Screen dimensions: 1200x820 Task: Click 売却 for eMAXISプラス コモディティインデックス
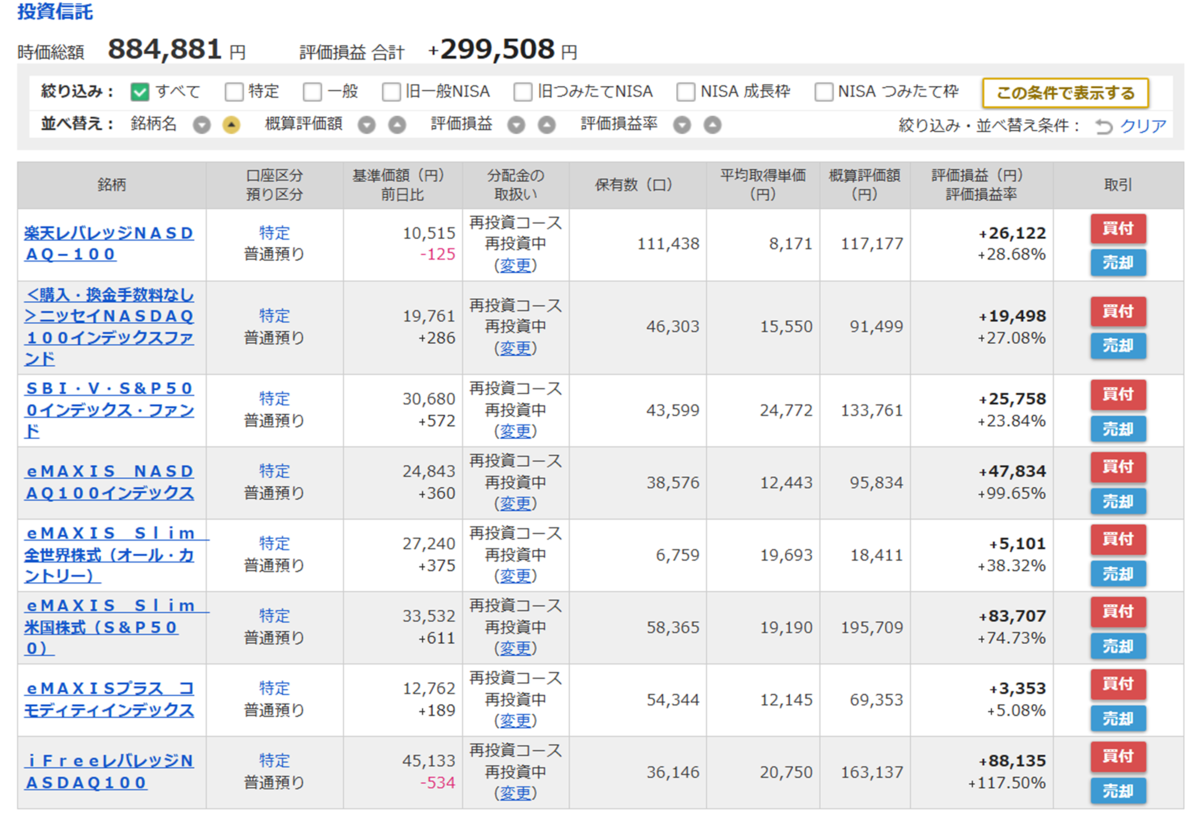[1118, 718]
